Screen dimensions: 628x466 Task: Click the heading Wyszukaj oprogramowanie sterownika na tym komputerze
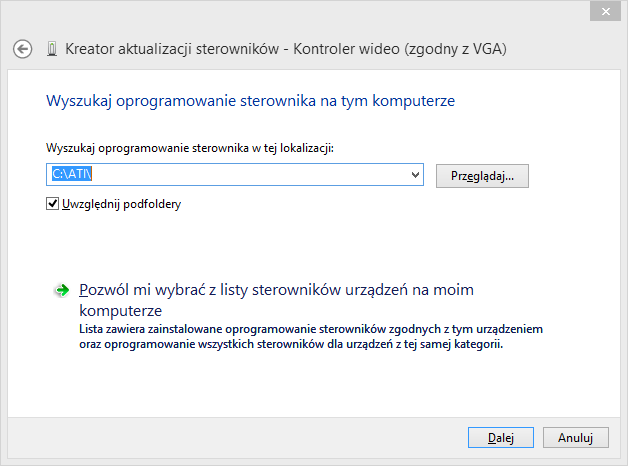[x=250, y=101]
